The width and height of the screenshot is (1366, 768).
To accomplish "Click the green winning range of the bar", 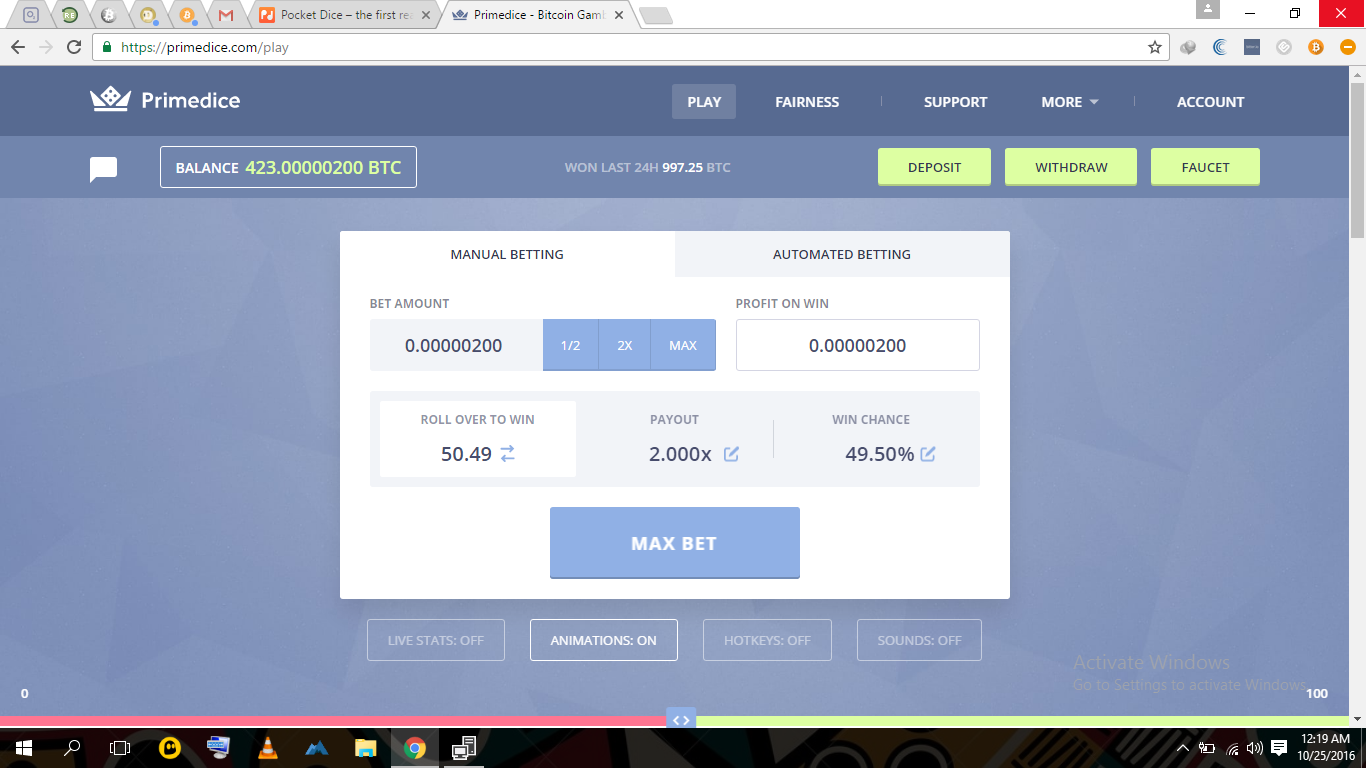I will point(1022,721).
